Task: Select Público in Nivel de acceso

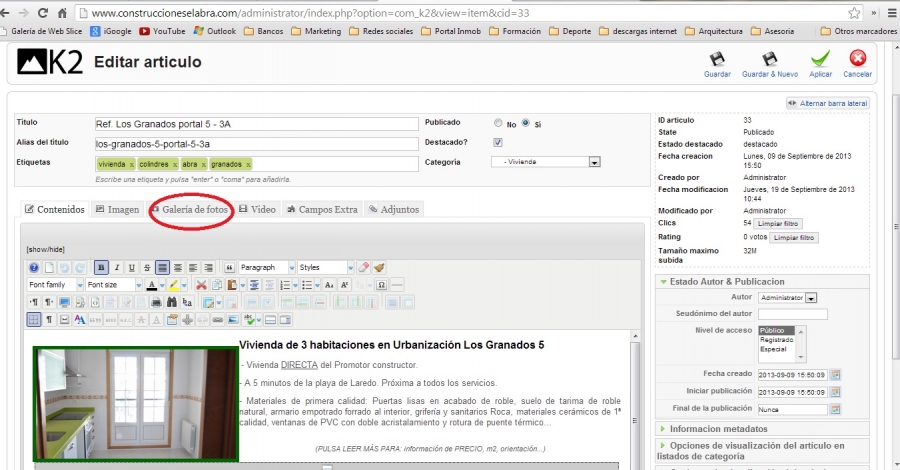Action: point(777,331)
